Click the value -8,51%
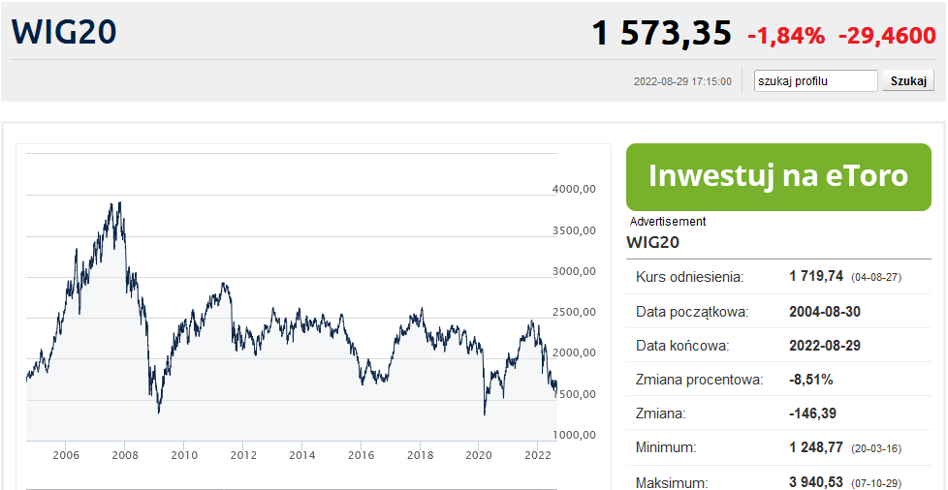 coord(811,380)
